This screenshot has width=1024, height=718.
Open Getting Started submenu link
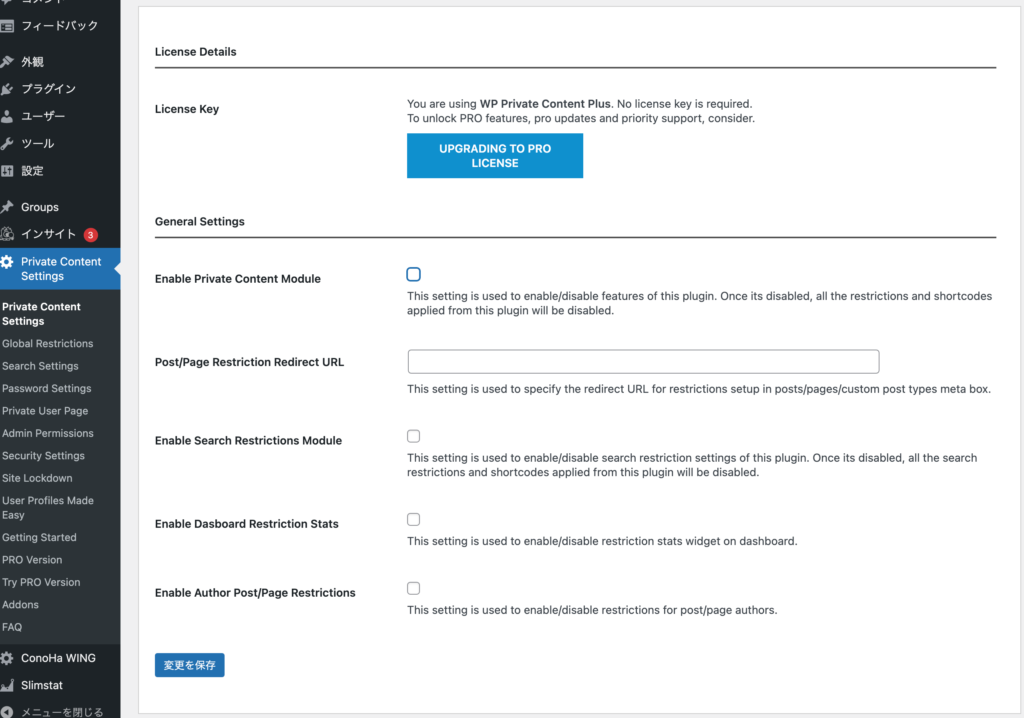39,538
